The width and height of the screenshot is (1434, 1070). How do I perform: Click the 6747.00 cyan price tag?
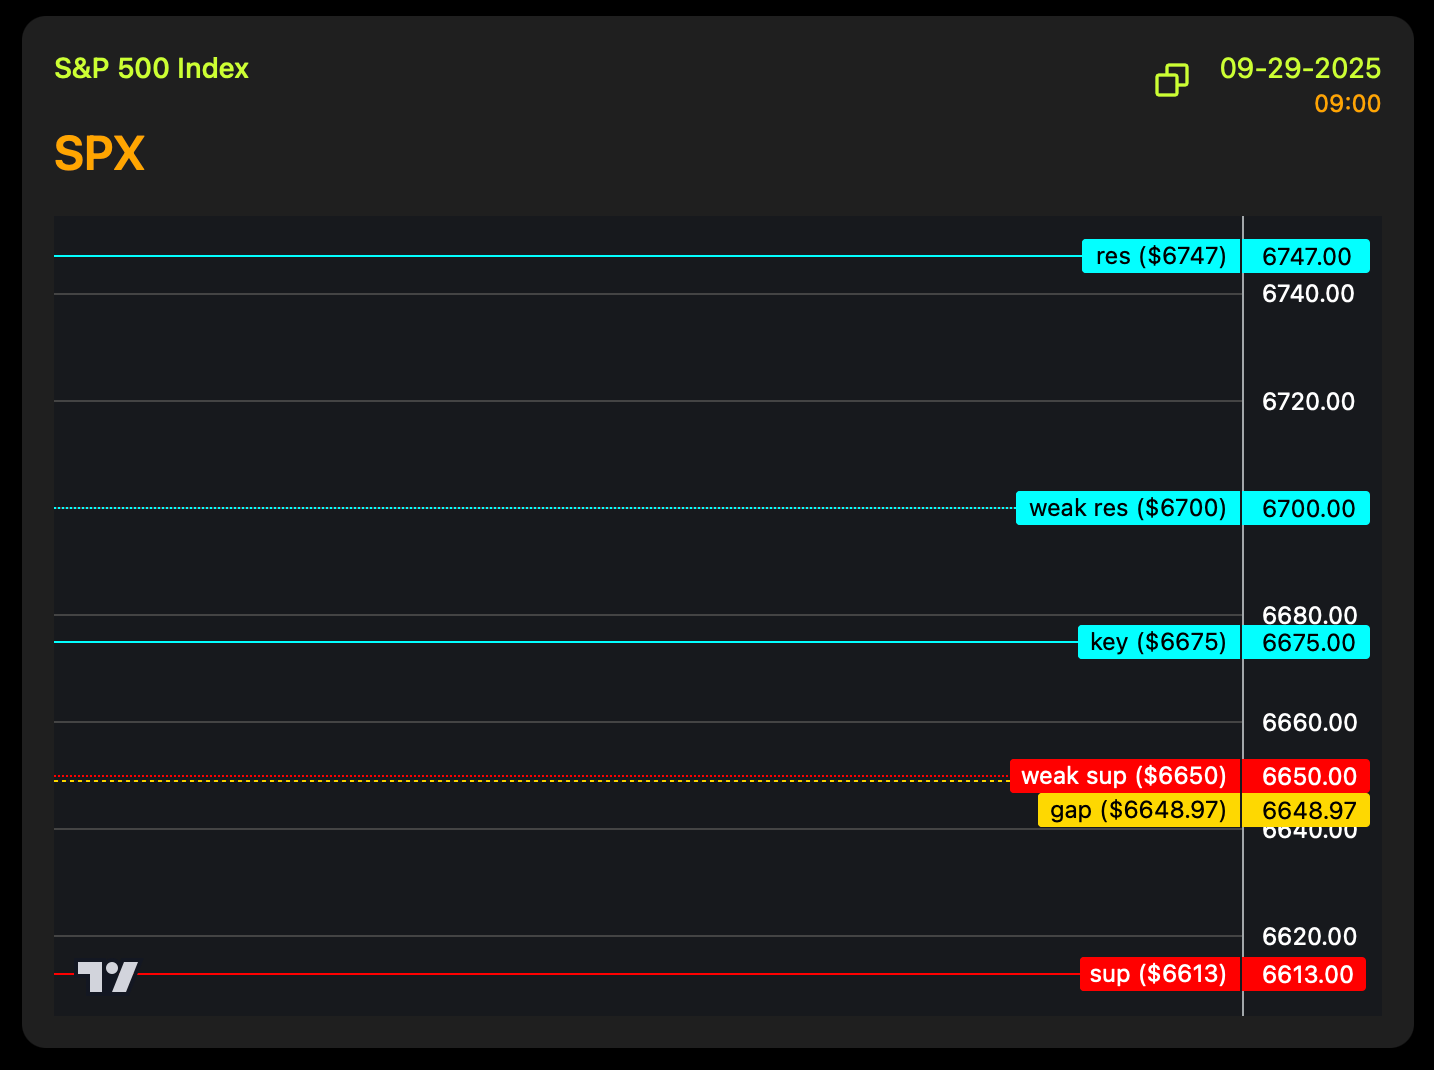click(1306, 257)
